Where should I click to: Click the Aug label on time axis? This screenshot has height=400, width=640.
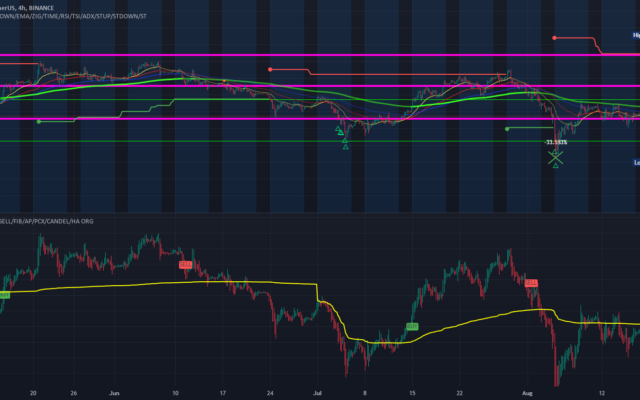pyautogui.click(x=527, y=393)
